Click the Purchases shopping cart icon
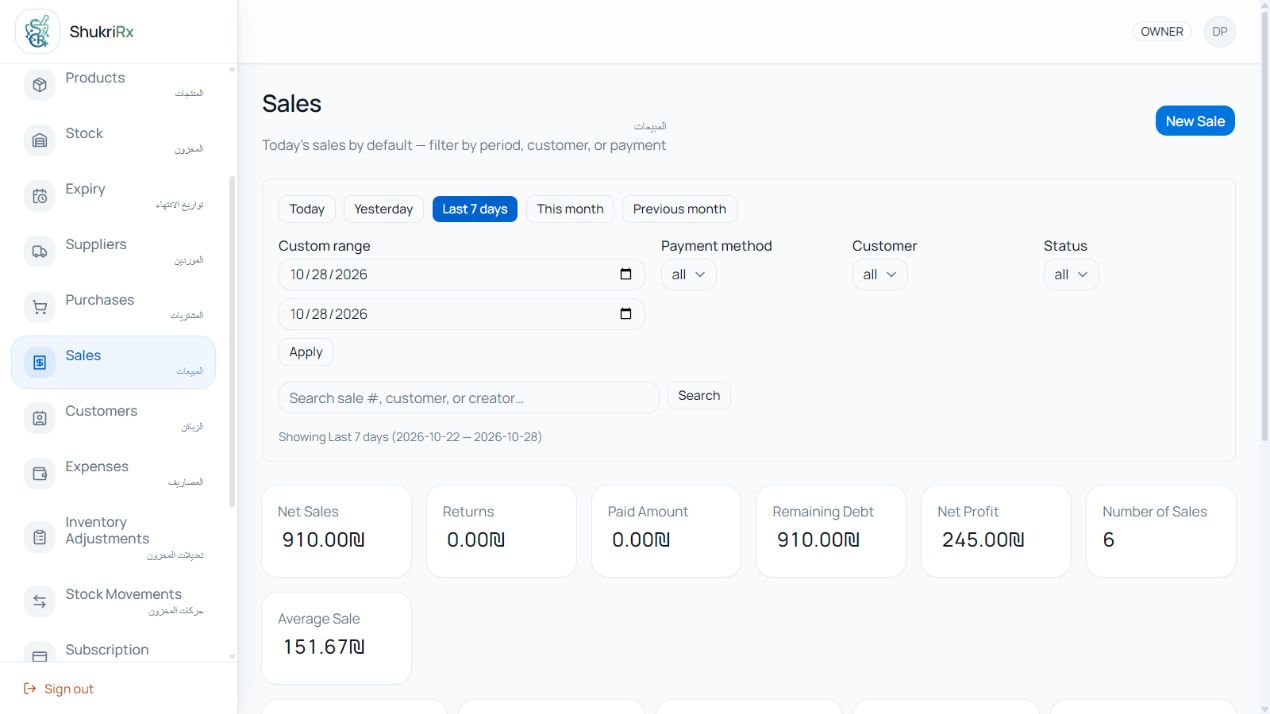Viewport: 1270px width, 714px height. 40,307
